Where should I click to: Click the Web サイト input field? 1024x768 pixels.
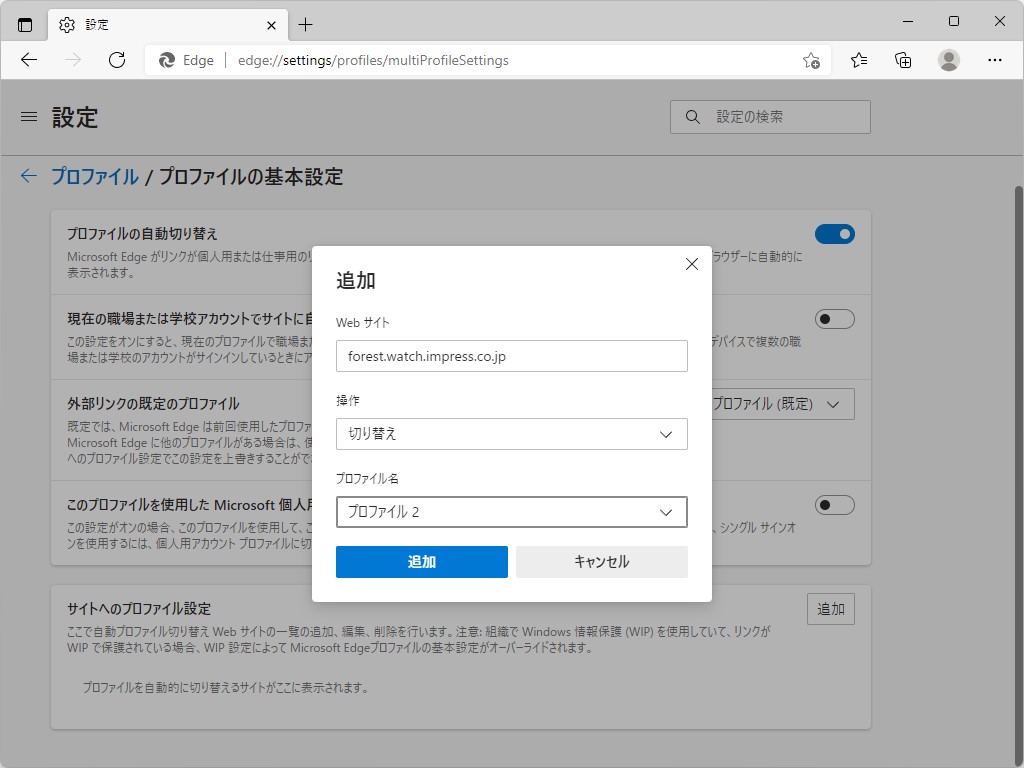[511, 356]
